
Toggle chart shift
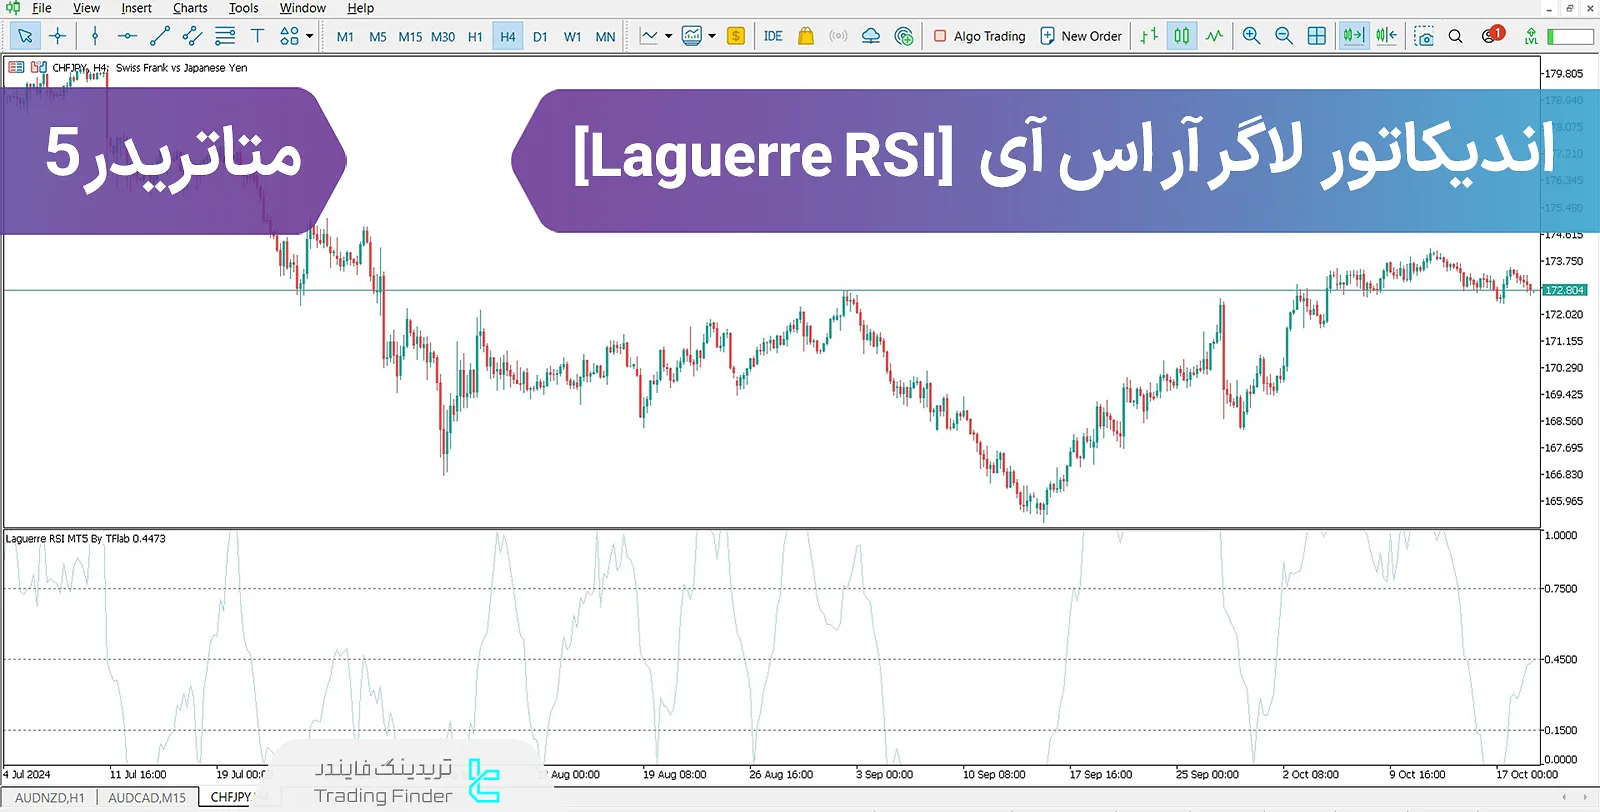coord(1386,36)
